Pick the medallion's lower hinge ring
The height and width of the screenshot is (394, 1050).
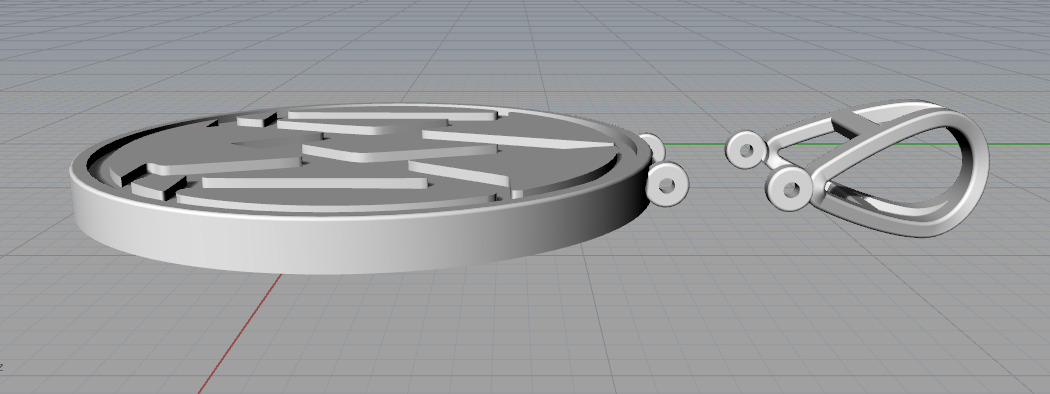click(x=668, y=184)
